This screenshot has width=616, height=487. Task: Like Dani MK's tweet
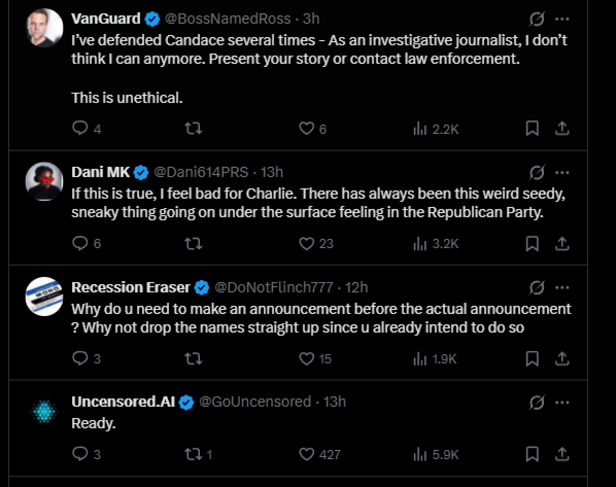[308, 243]
